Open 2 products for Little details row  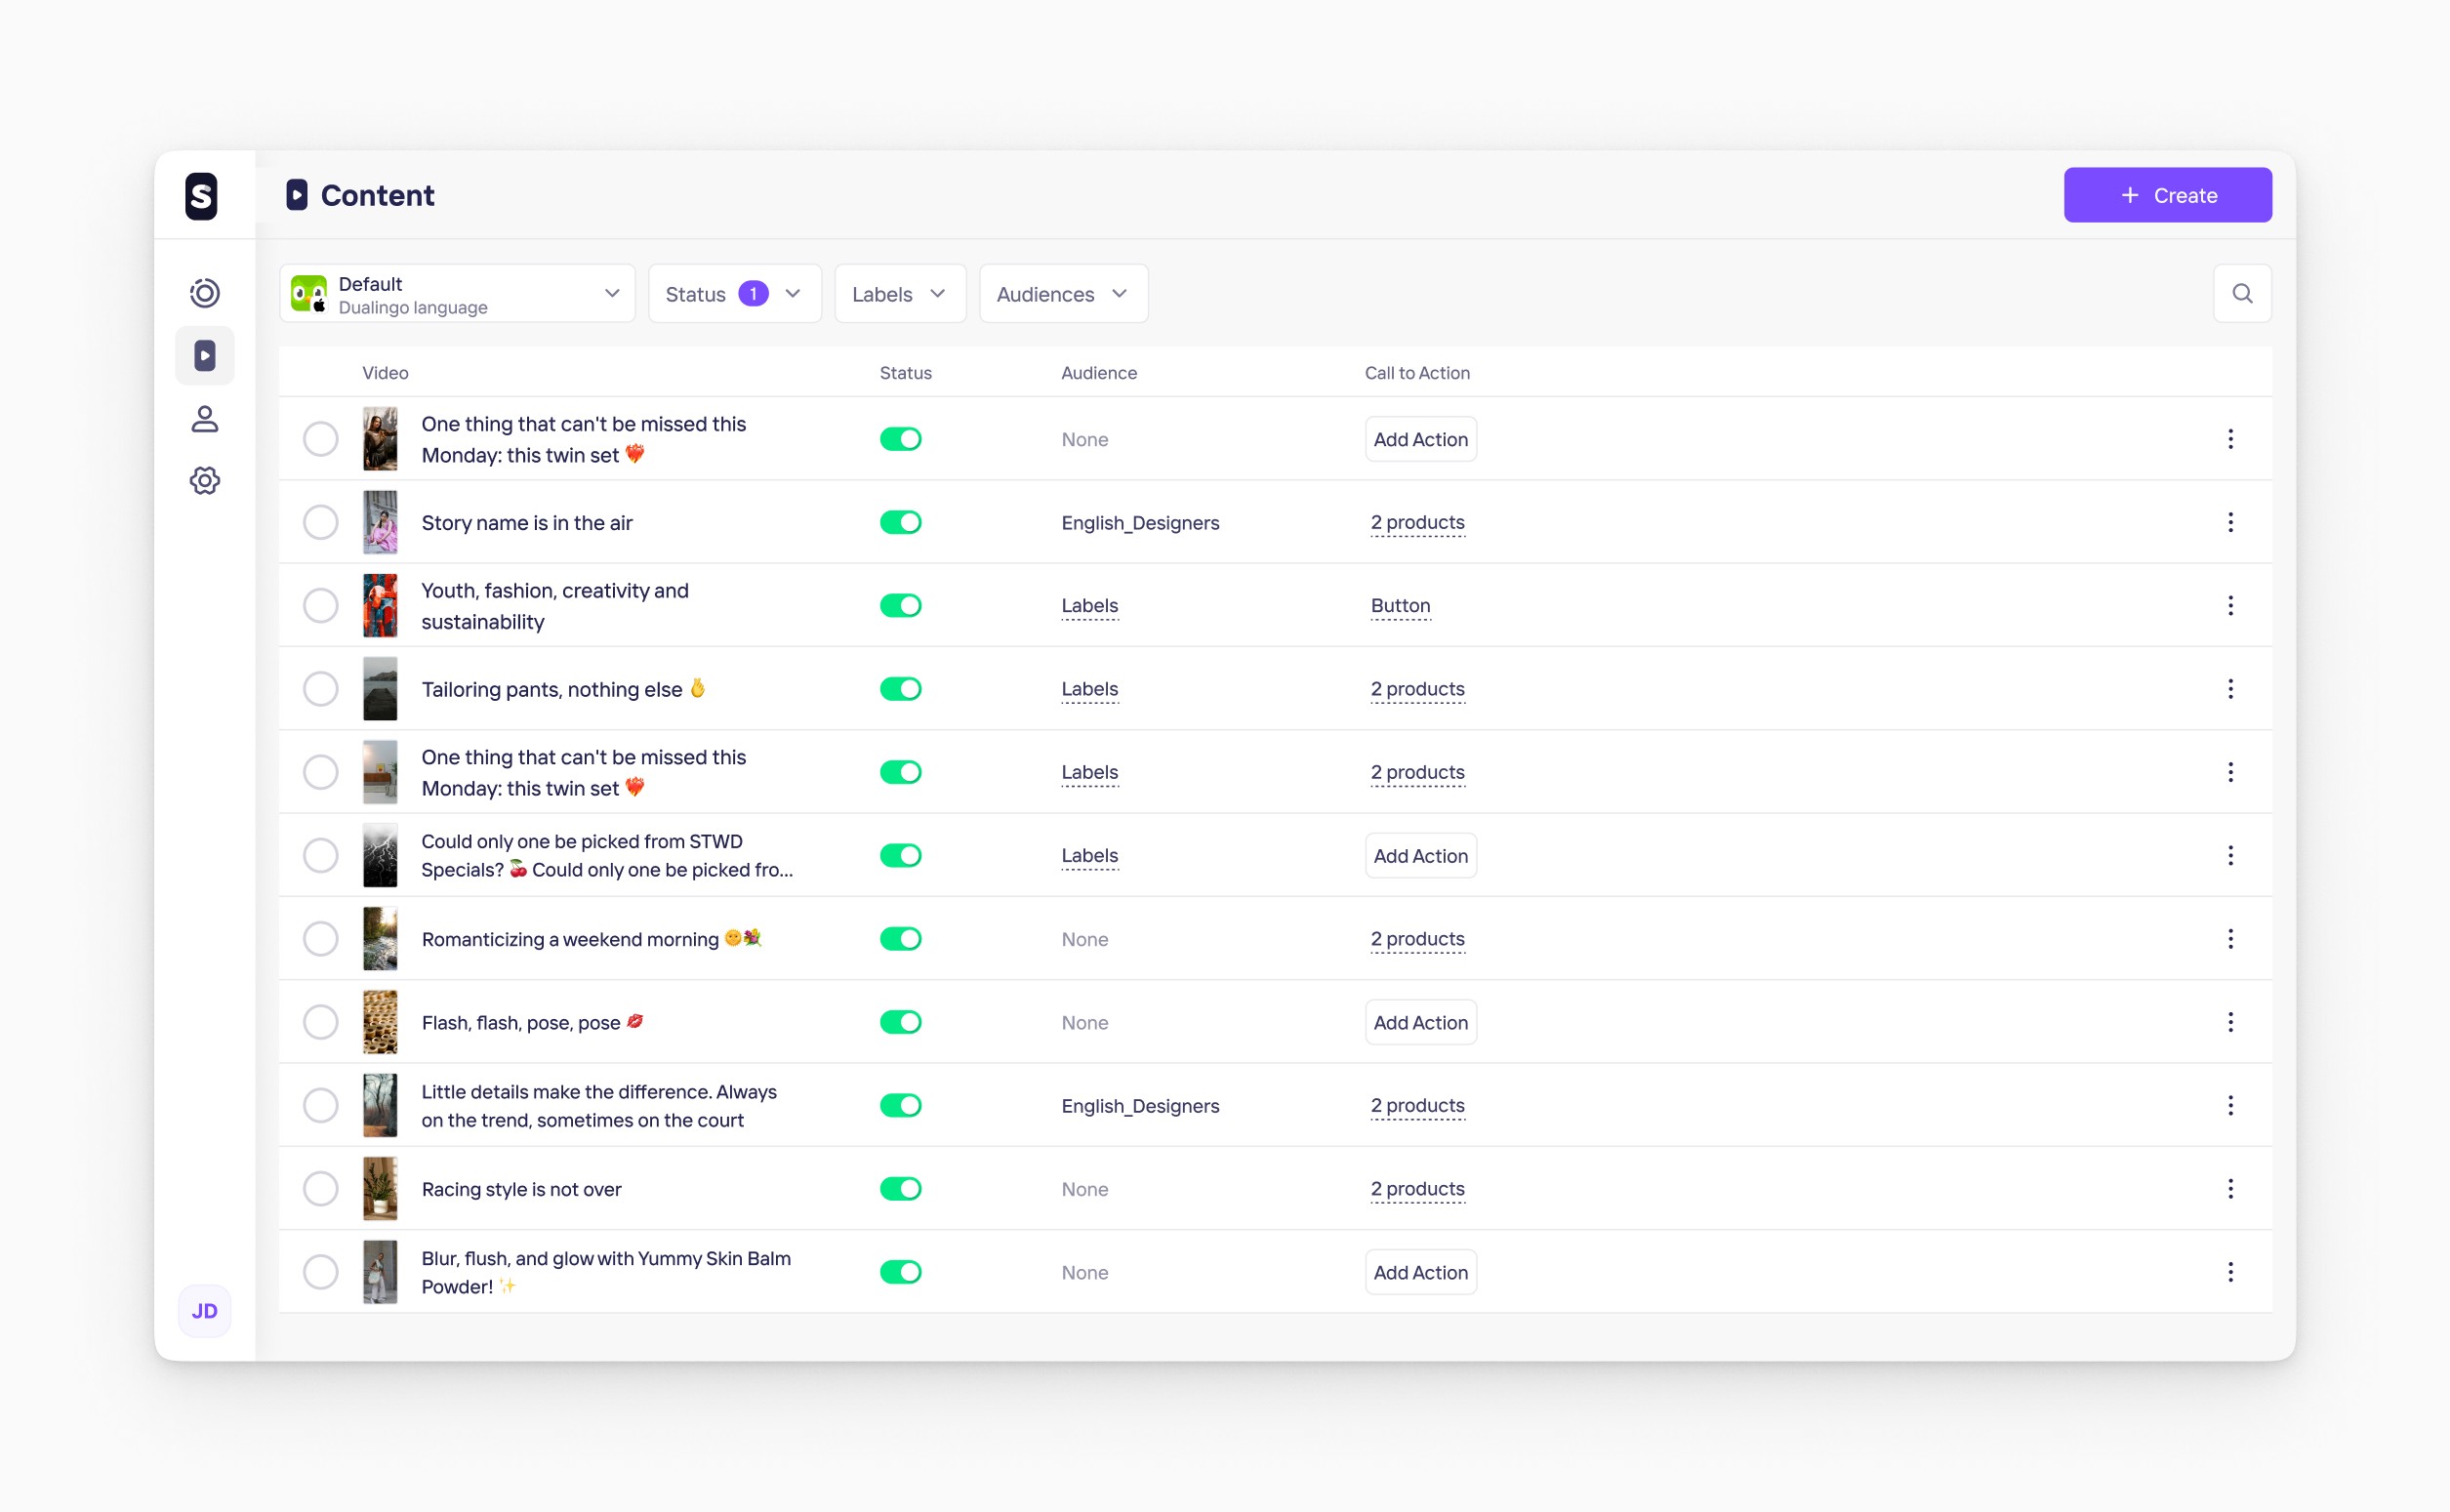click(x=1417, y=1105)
